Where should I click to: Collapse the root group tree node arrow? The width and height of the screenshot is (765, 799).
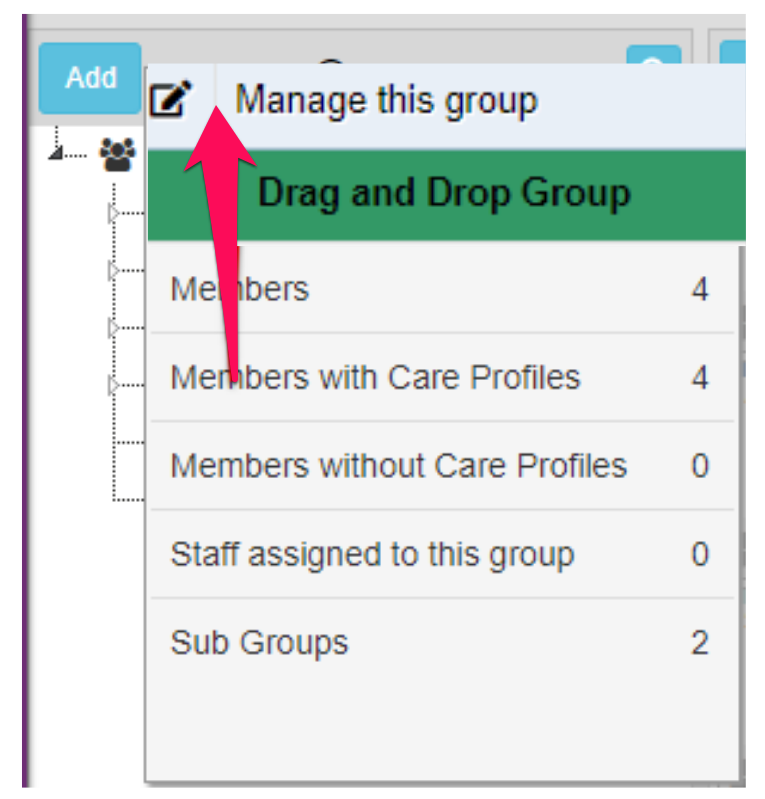click(x=56, y=153)
